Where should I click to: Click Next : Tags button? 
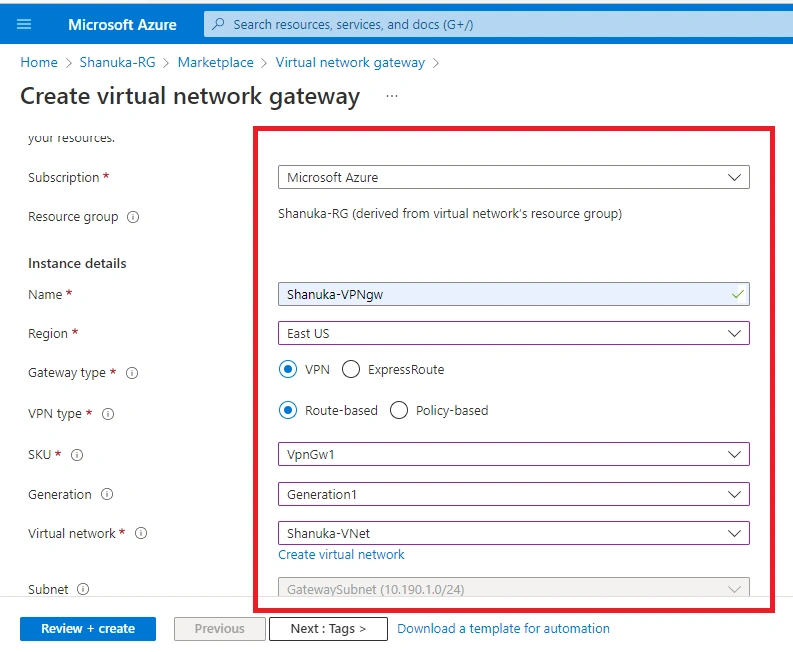click(x=328, y=629)
